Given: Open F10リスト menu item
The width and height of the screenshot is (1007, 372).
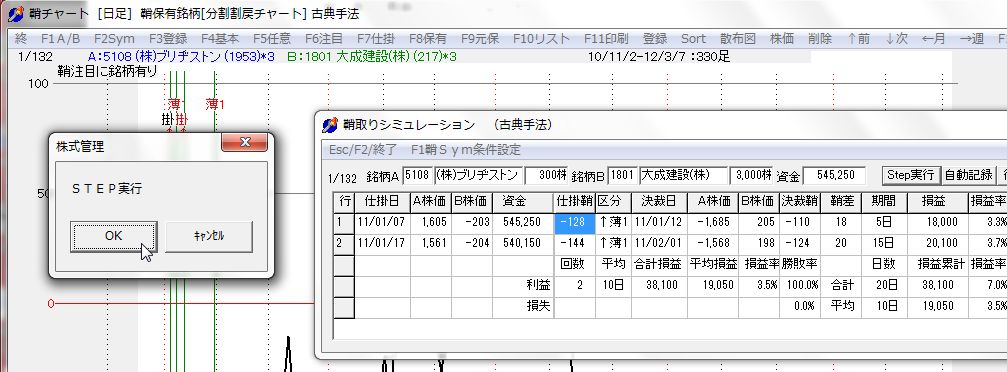Looking at the screenshot, I should point(541,39).
